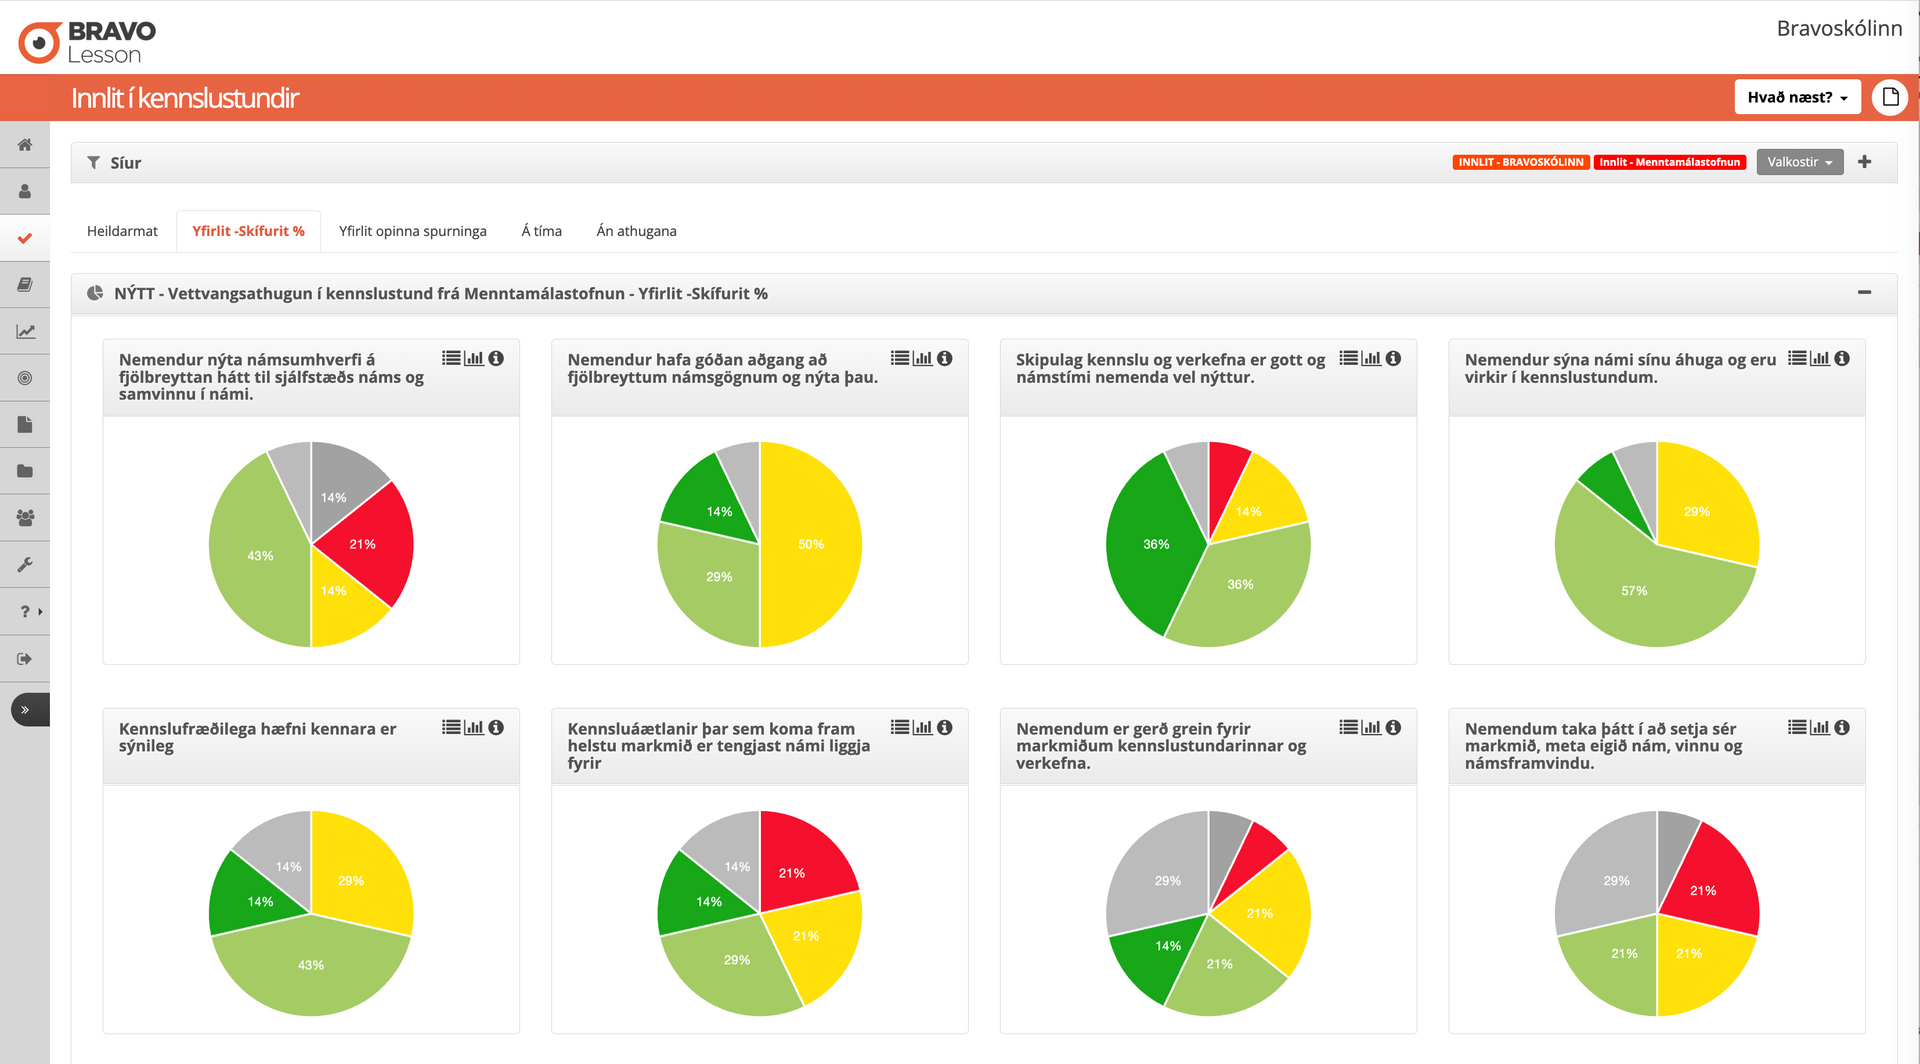
Task: Click the yellow 50% pie slice
Action: point(811,544)
